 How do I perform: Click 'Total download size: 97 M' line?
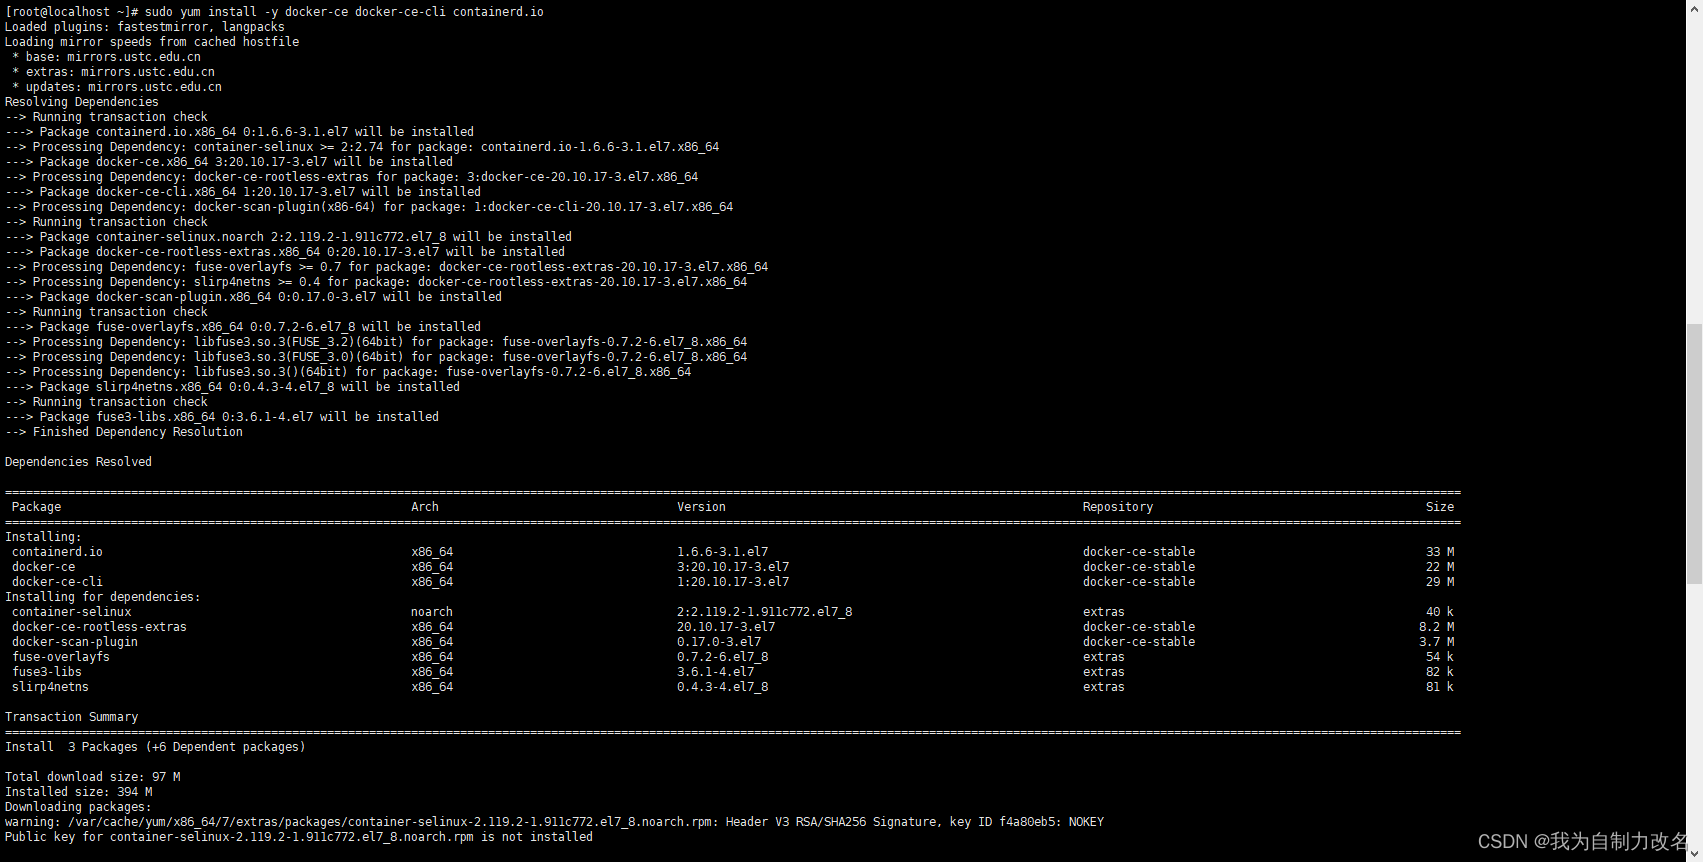(x=92, y=777)
